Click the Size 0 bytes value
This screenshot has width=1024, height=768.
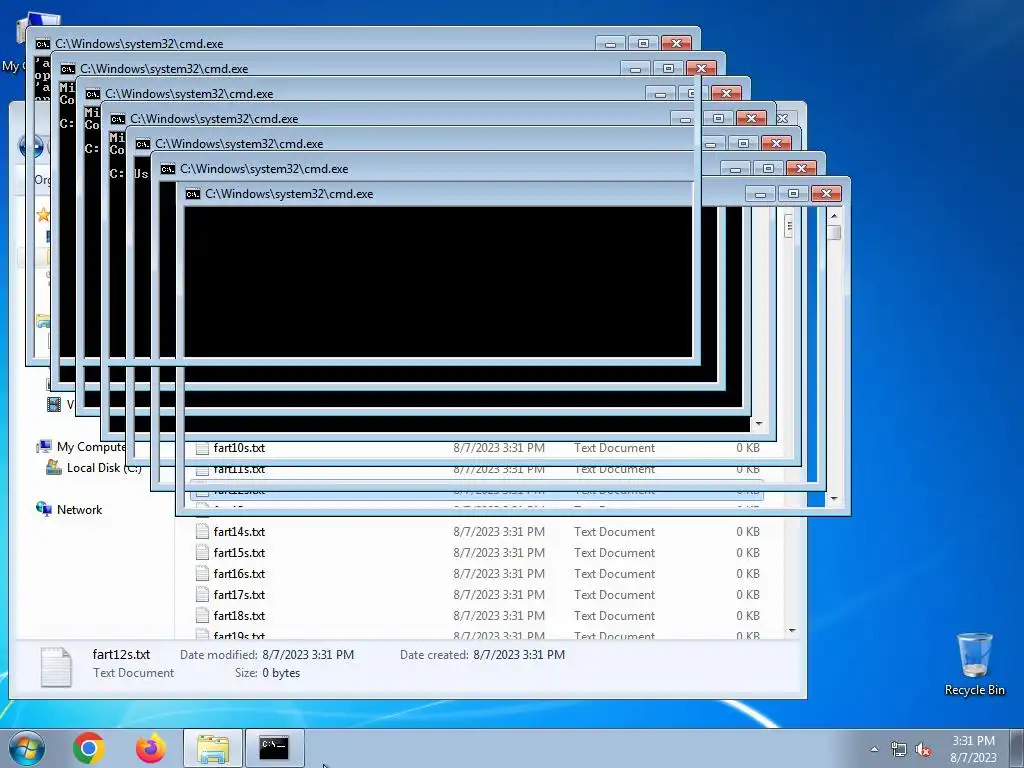(281, 673)
